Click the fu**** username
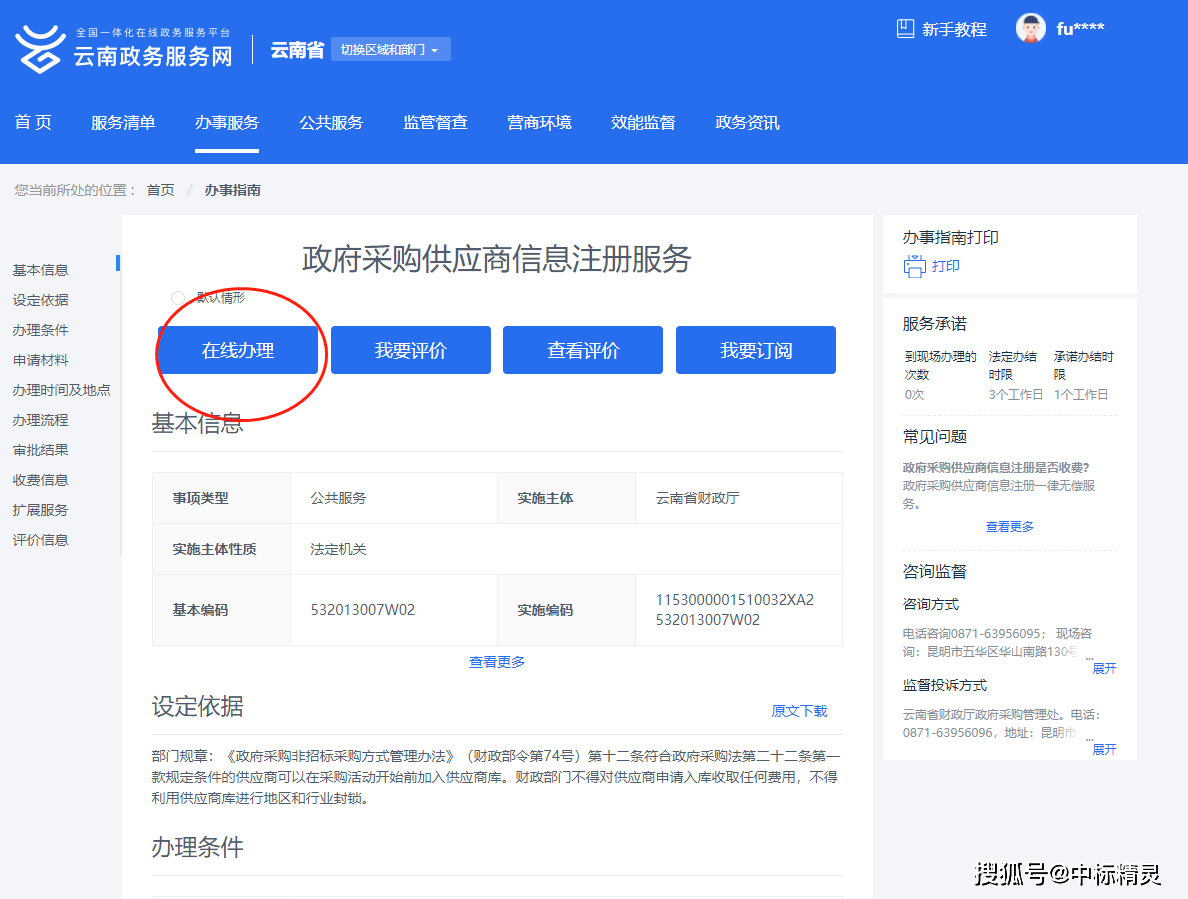 point(1080,29)
